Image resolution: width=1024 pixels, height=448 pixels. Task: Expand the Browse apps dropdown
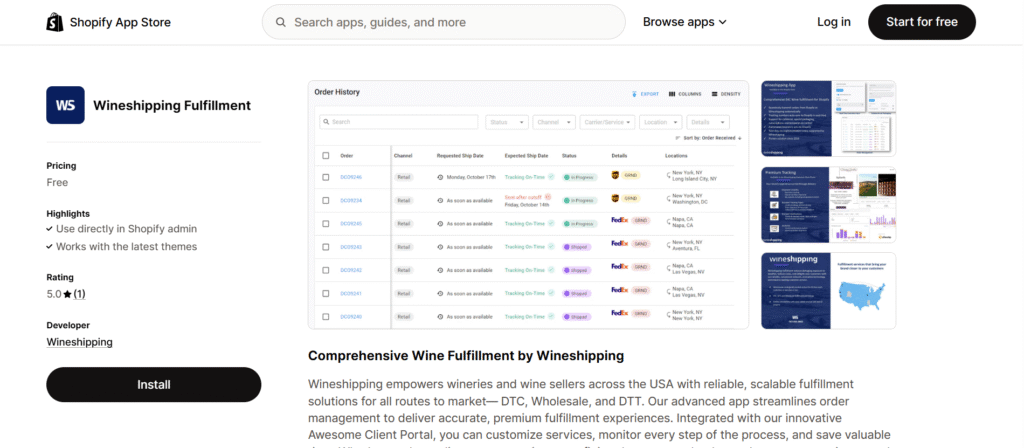684,22
